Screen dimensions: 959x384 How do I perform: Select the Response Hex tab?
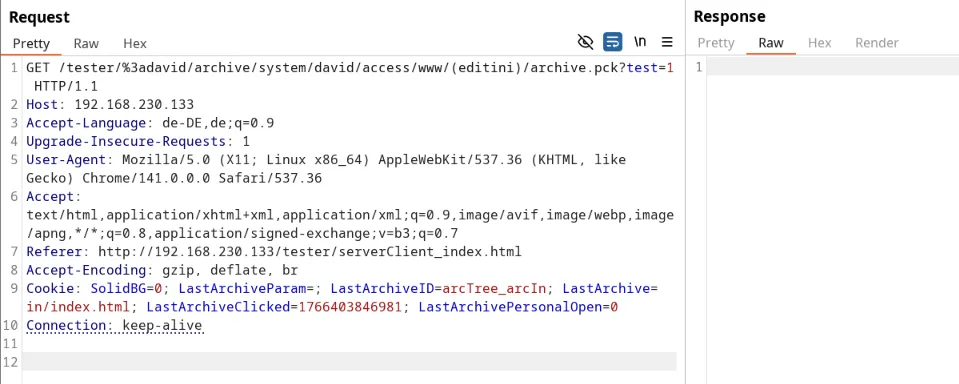point(820,43)
